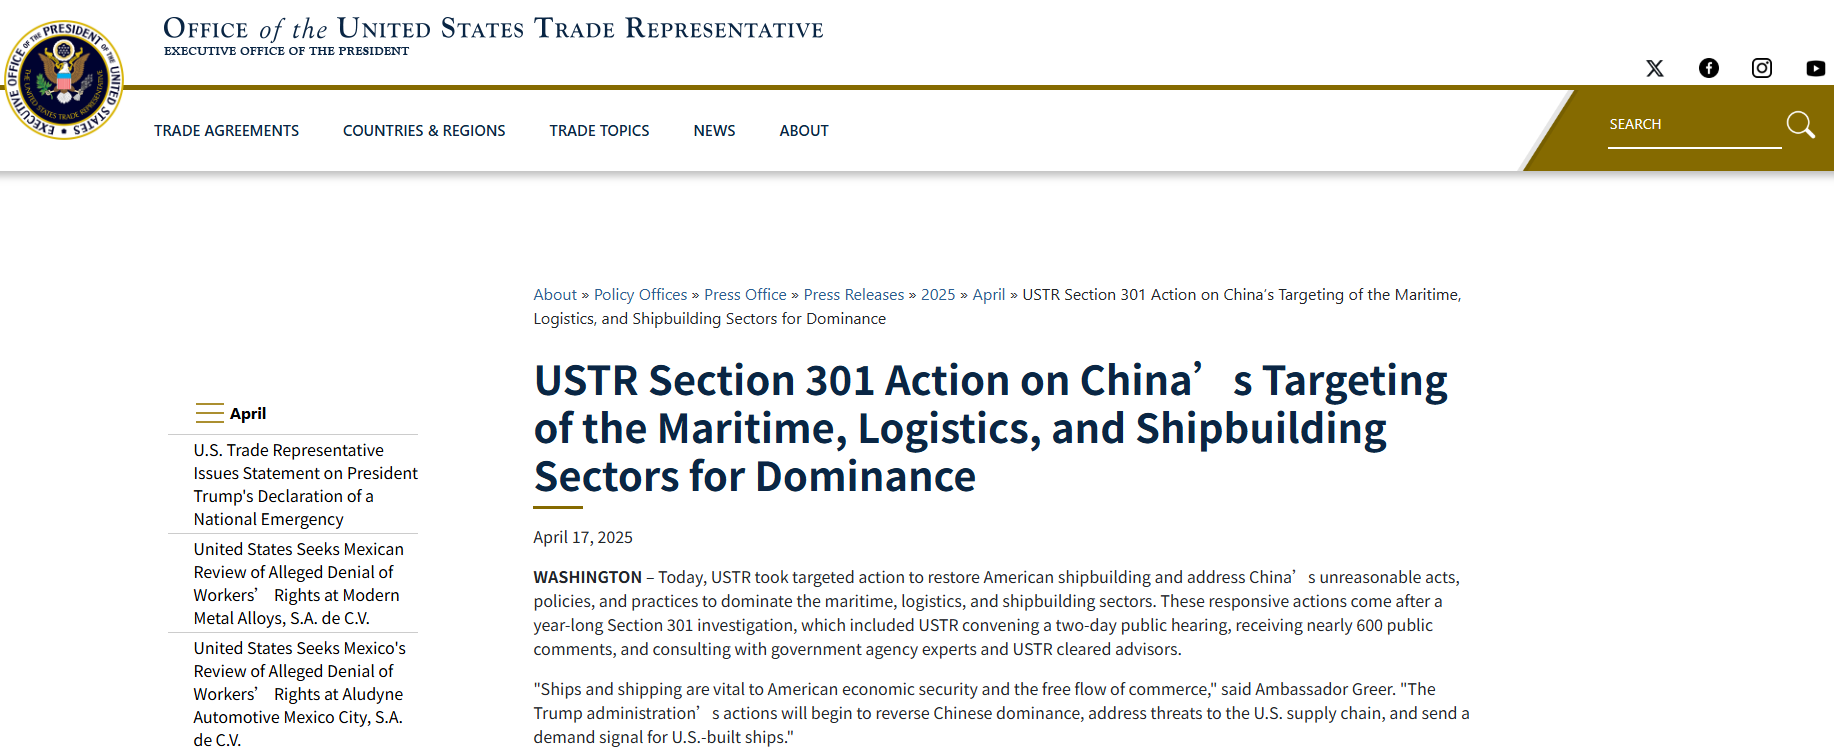This screenshot has height=754, width=1834.
Task: Navigate to the 2025 breadcrumb link
Action: (x=937, y=295)
